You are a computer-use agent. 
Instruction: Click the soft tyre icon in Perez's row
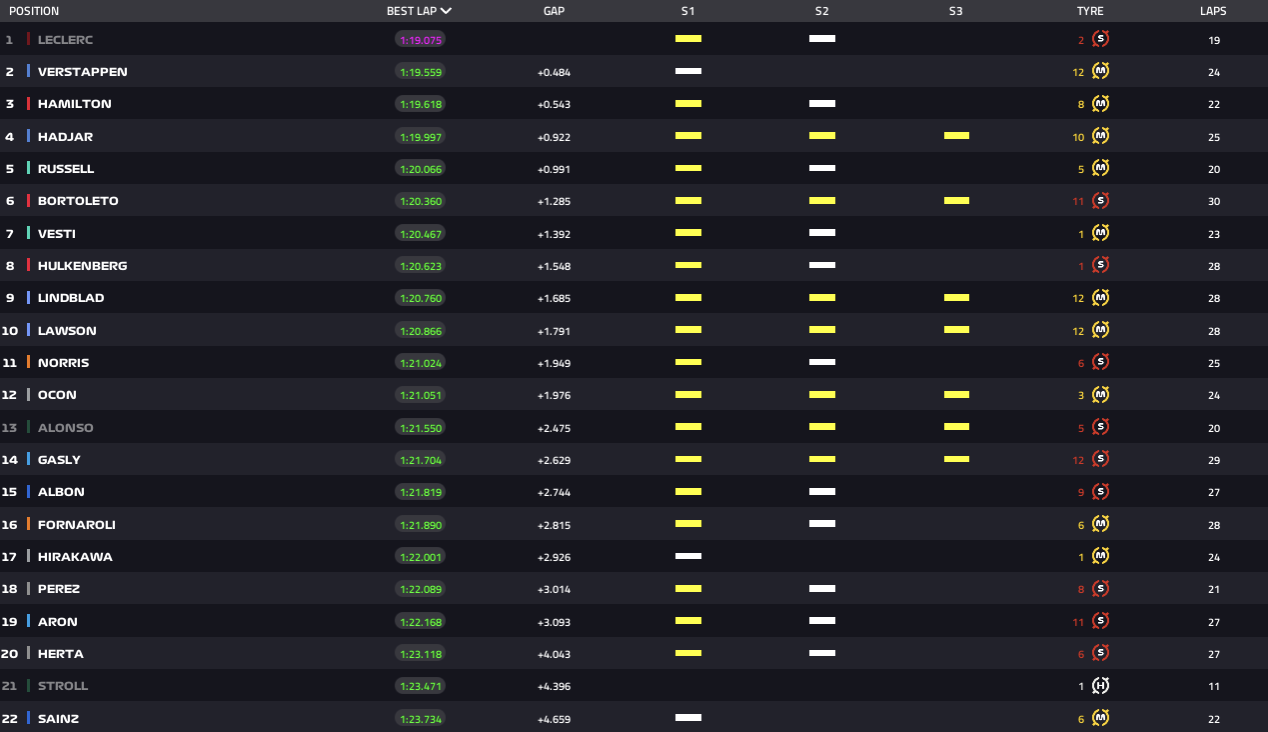point(1101,588)
